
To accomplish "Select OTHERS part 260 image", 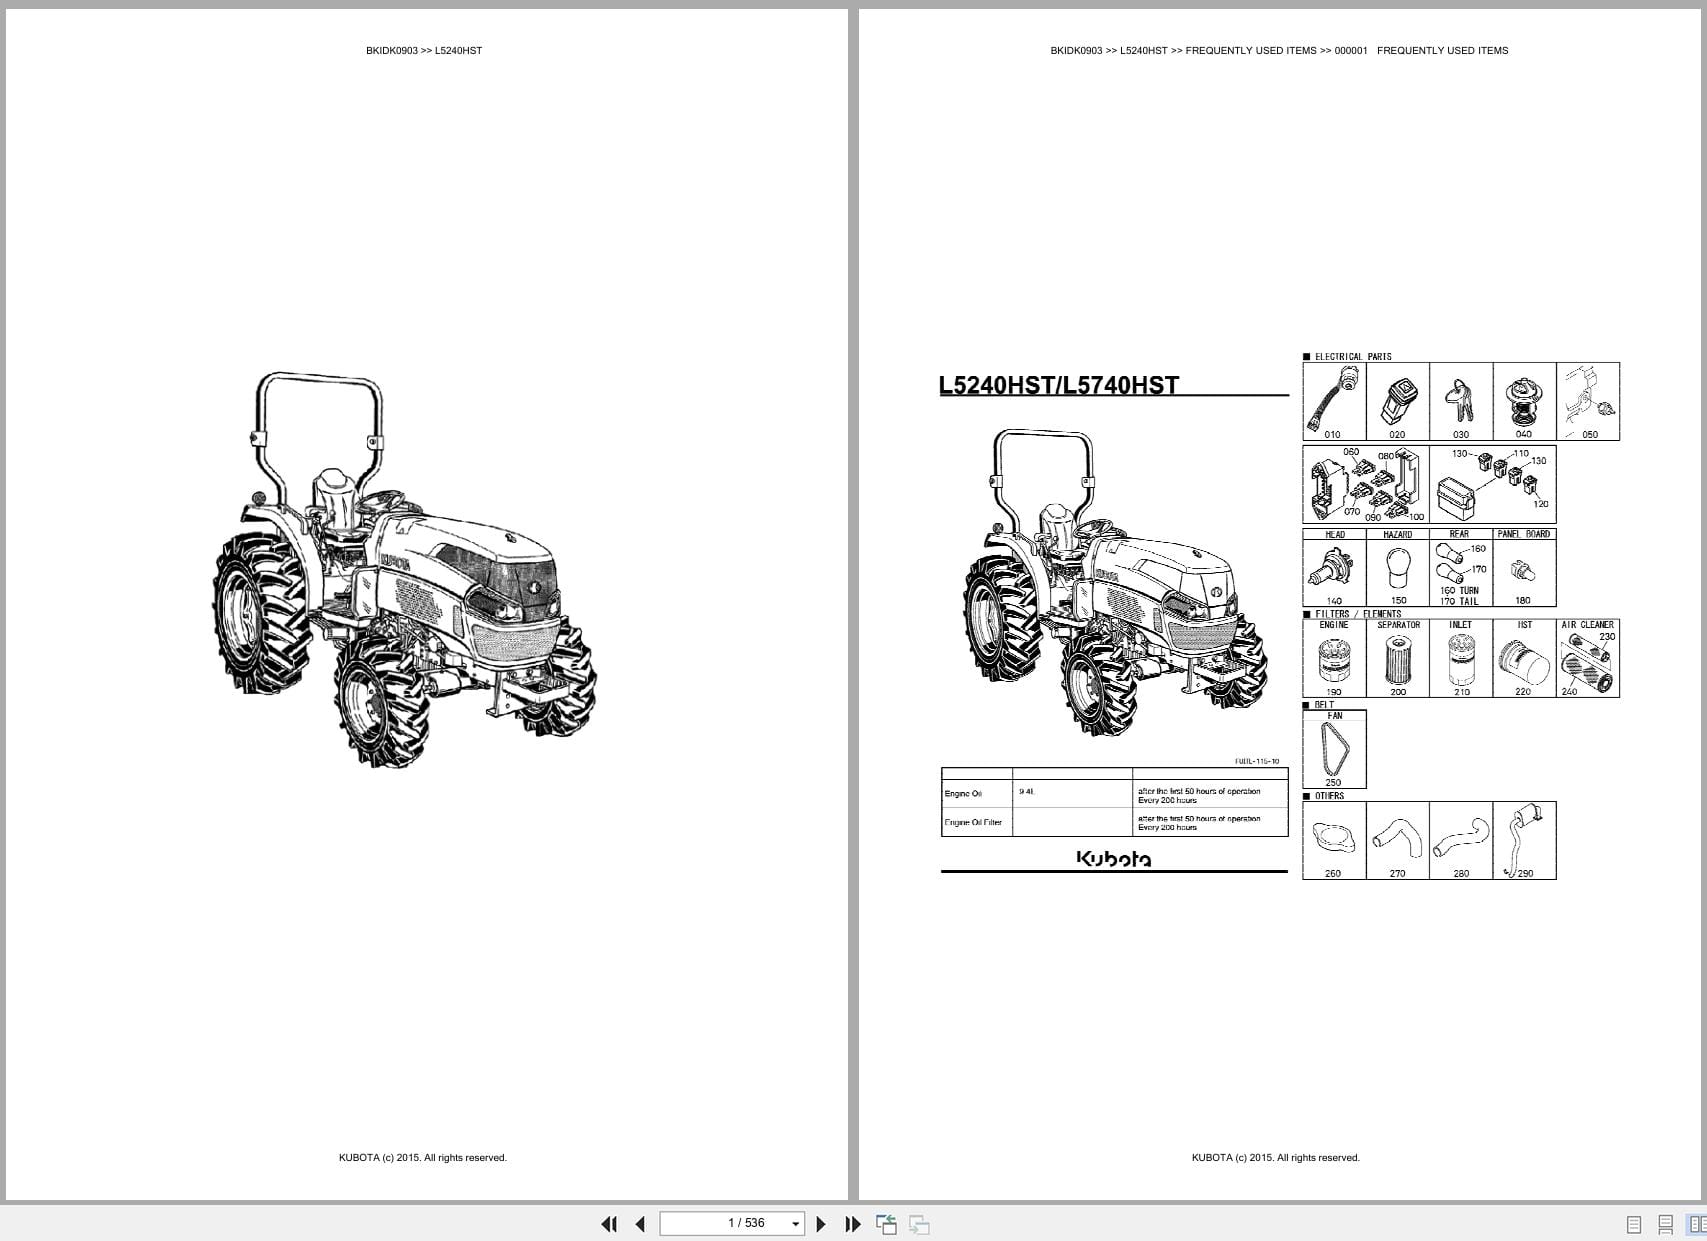I will point(1334,840).
